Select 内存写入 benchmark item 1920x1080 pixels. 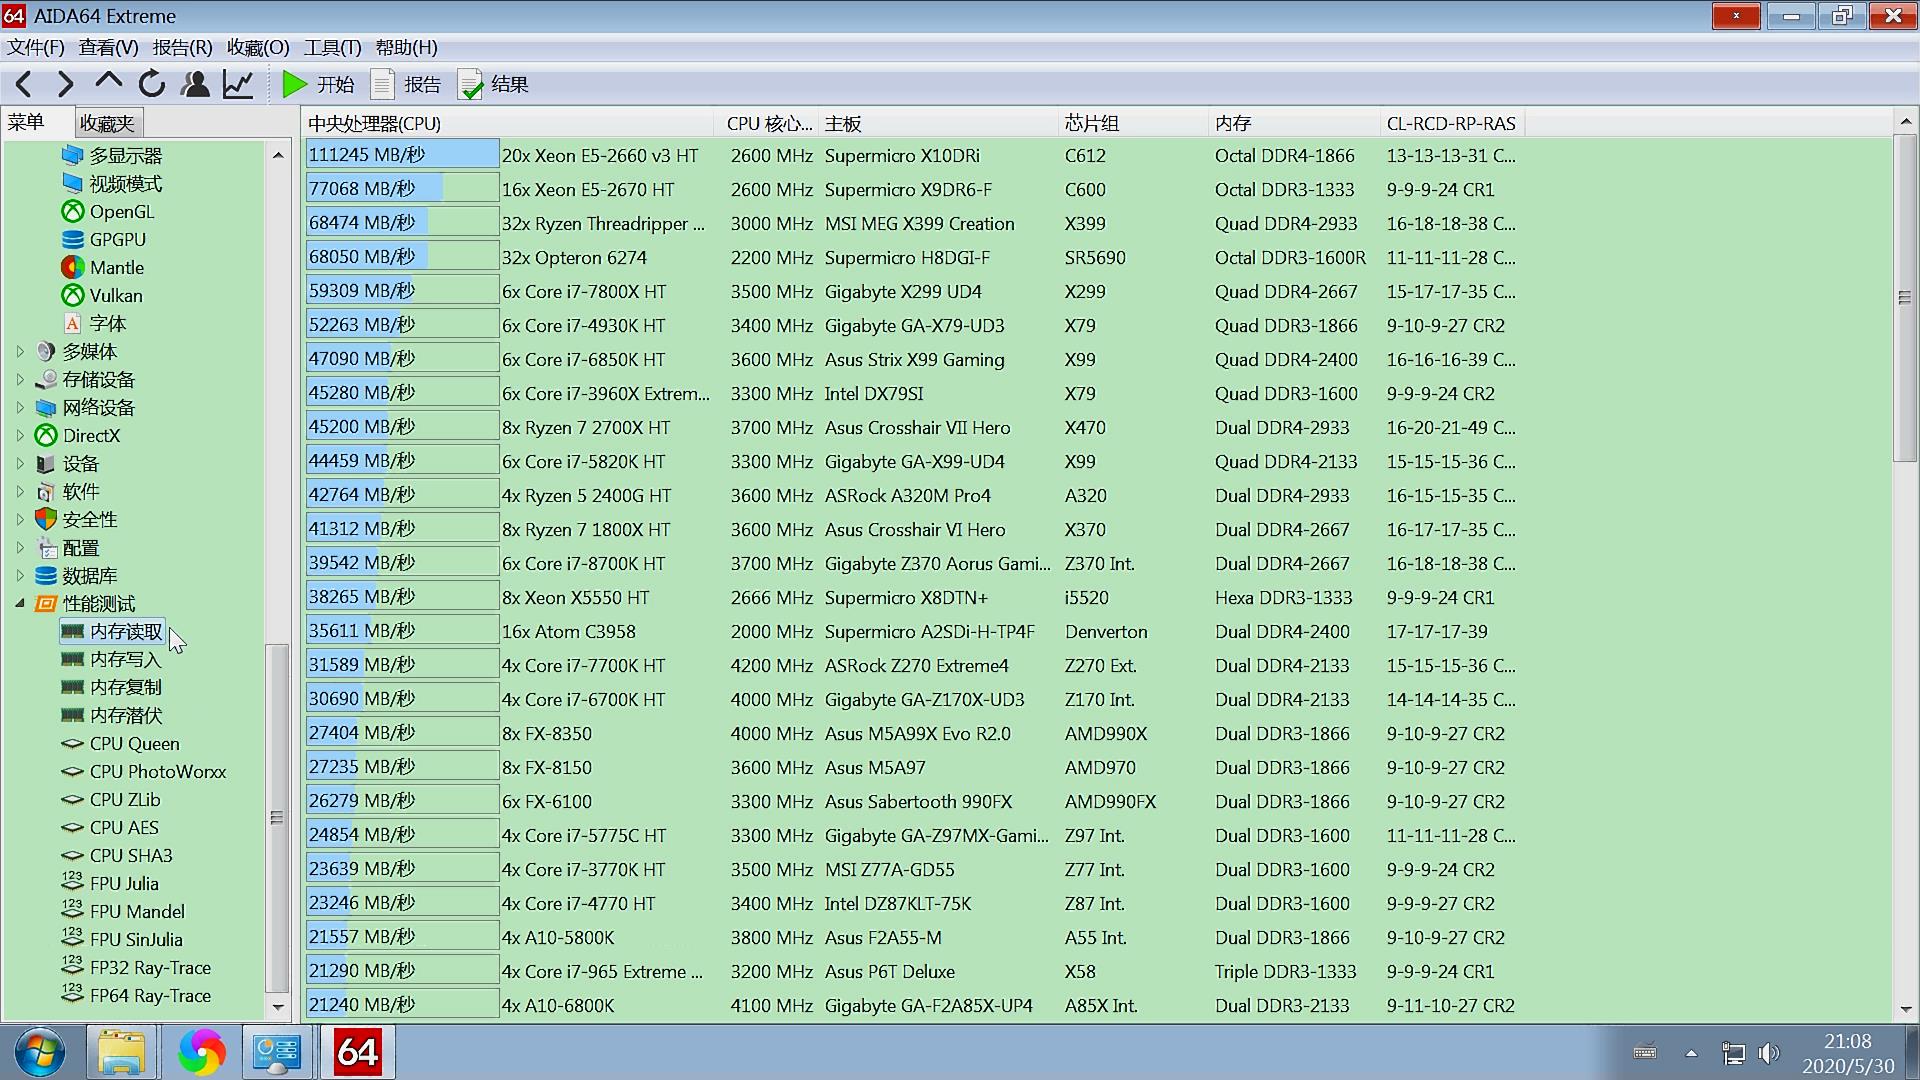click(x=125, y=659)
